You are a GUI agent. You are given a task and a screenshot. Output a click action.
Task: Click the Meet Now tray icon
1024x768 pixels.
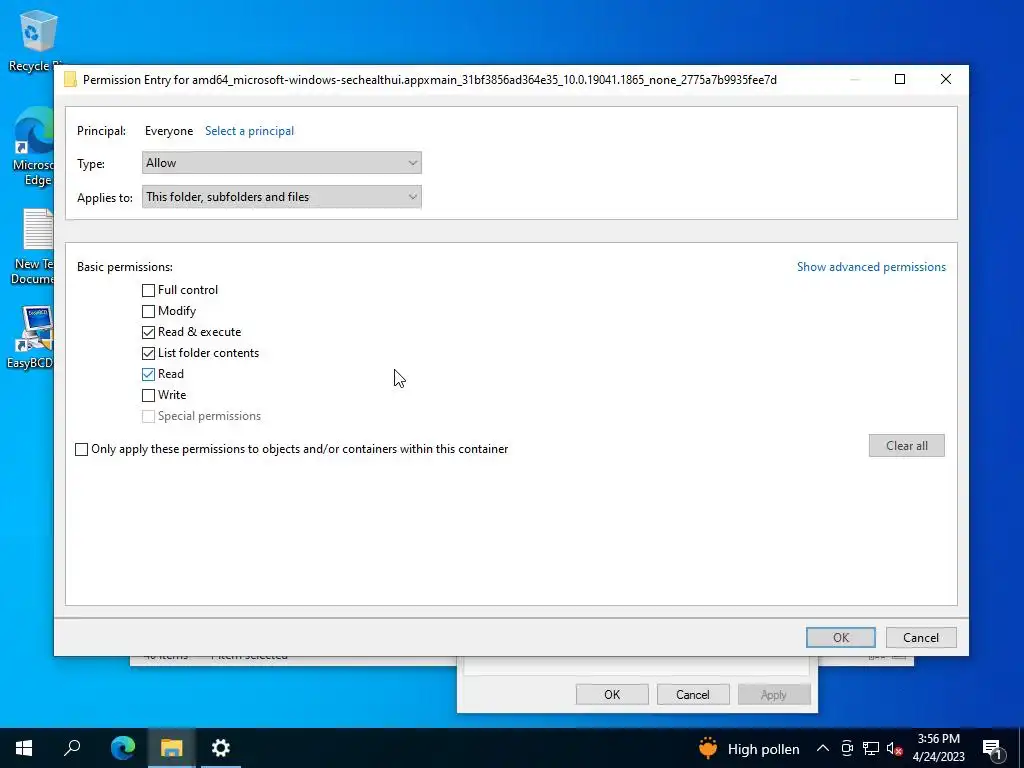point(847,748)
